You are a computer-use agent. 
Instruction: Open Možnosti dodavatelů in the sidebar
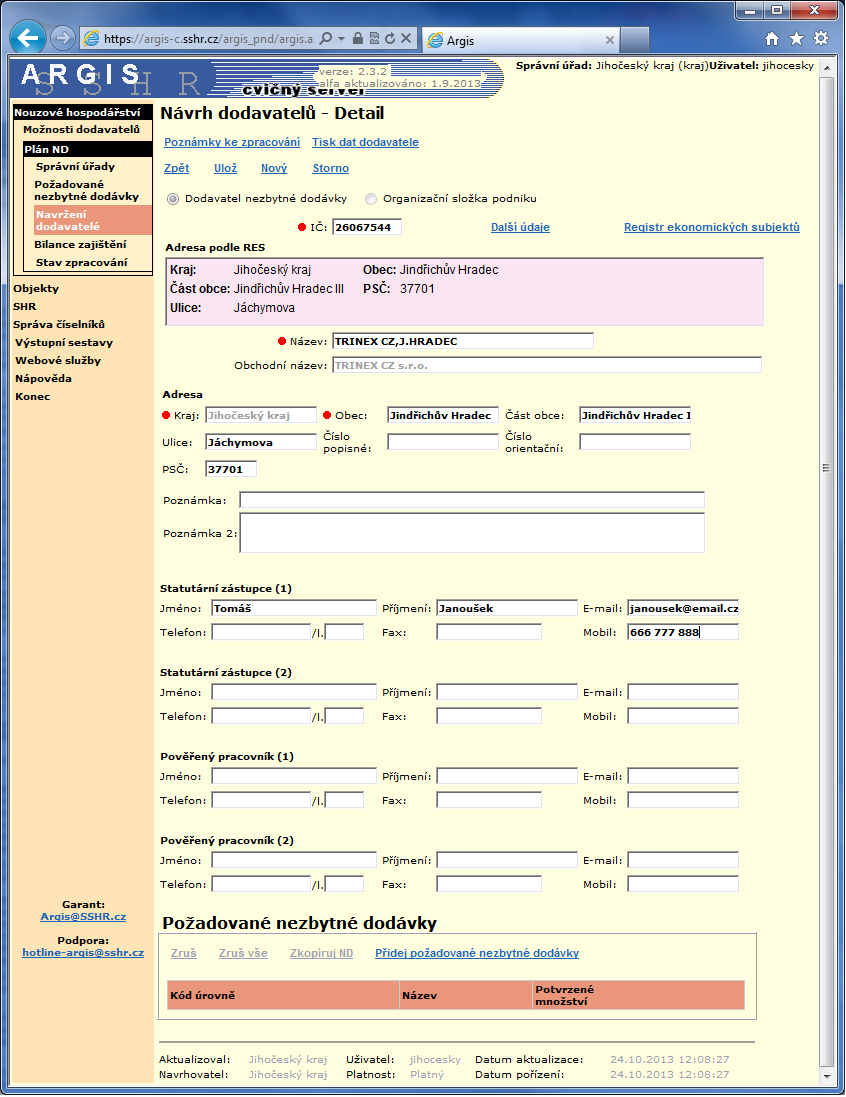[81, 129]
